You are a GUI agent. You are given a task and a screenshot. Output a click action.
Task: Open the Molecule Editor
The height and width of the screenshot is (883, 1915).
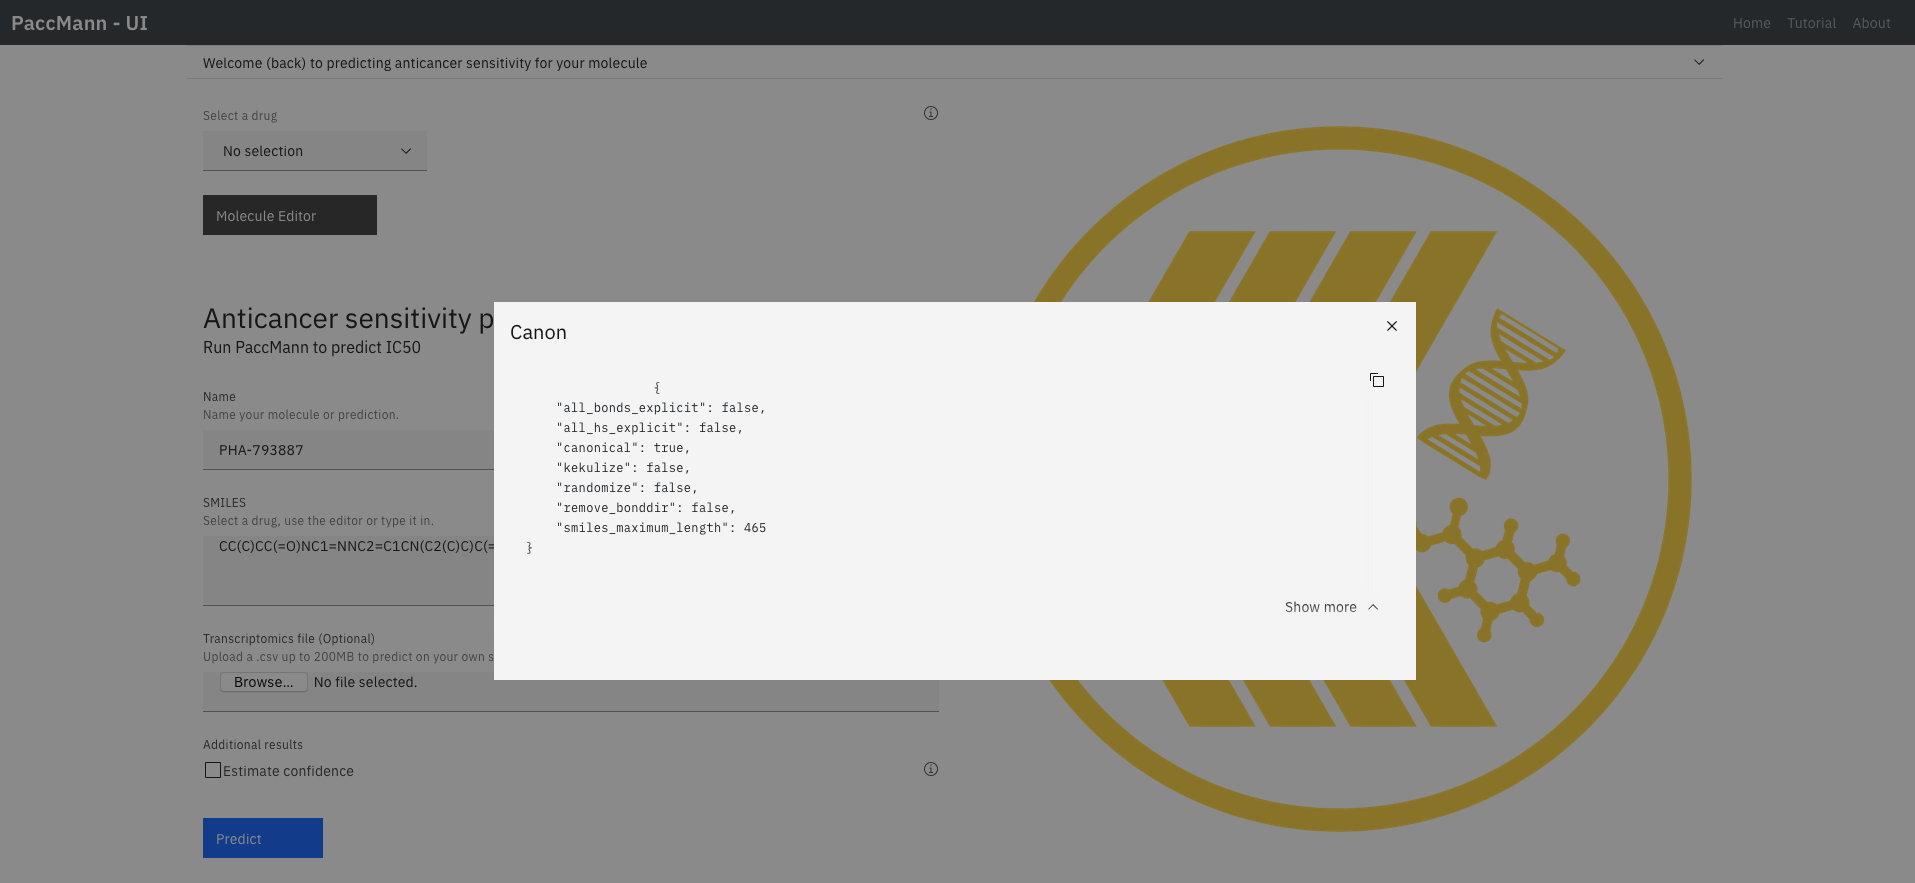[290, 215]
